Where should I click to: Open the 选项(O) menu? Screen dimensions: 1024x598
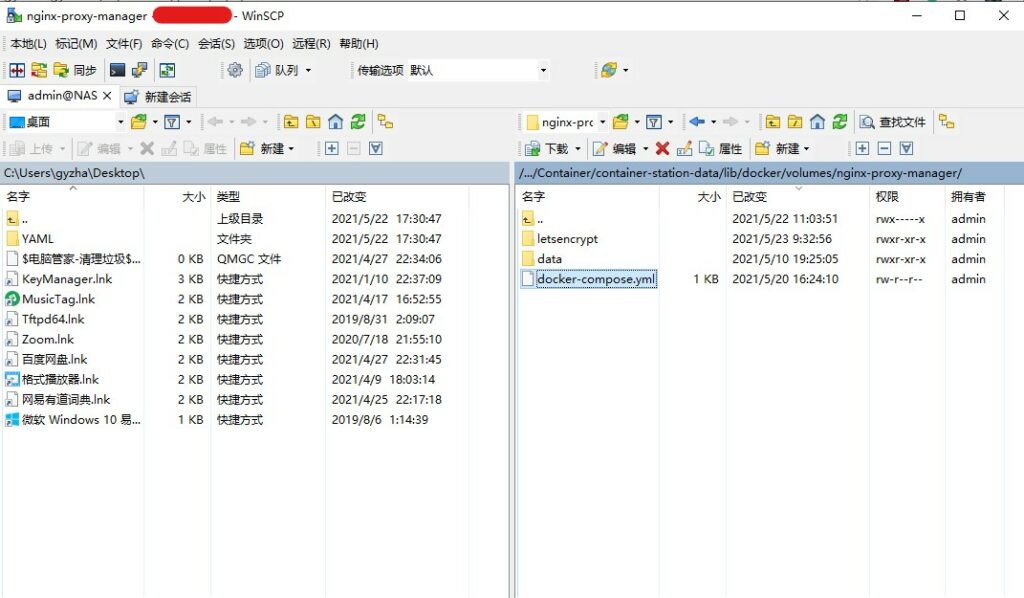click(x=263, y=44)
